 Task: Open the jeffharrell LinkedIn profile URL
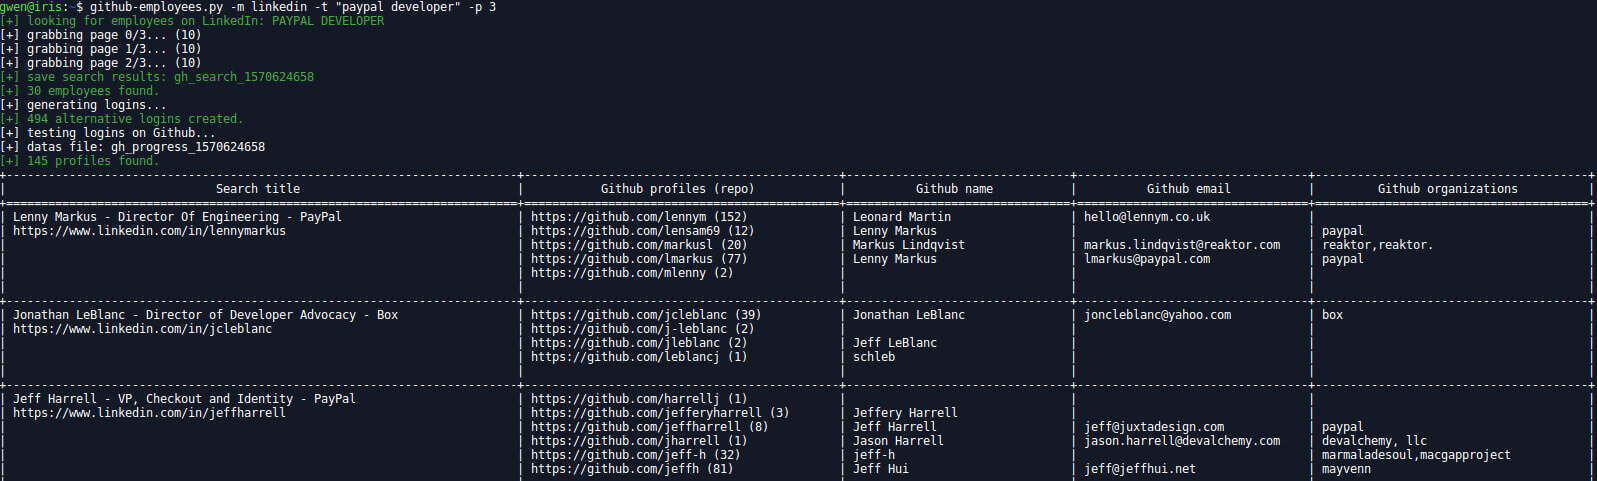tap(149, 413)
